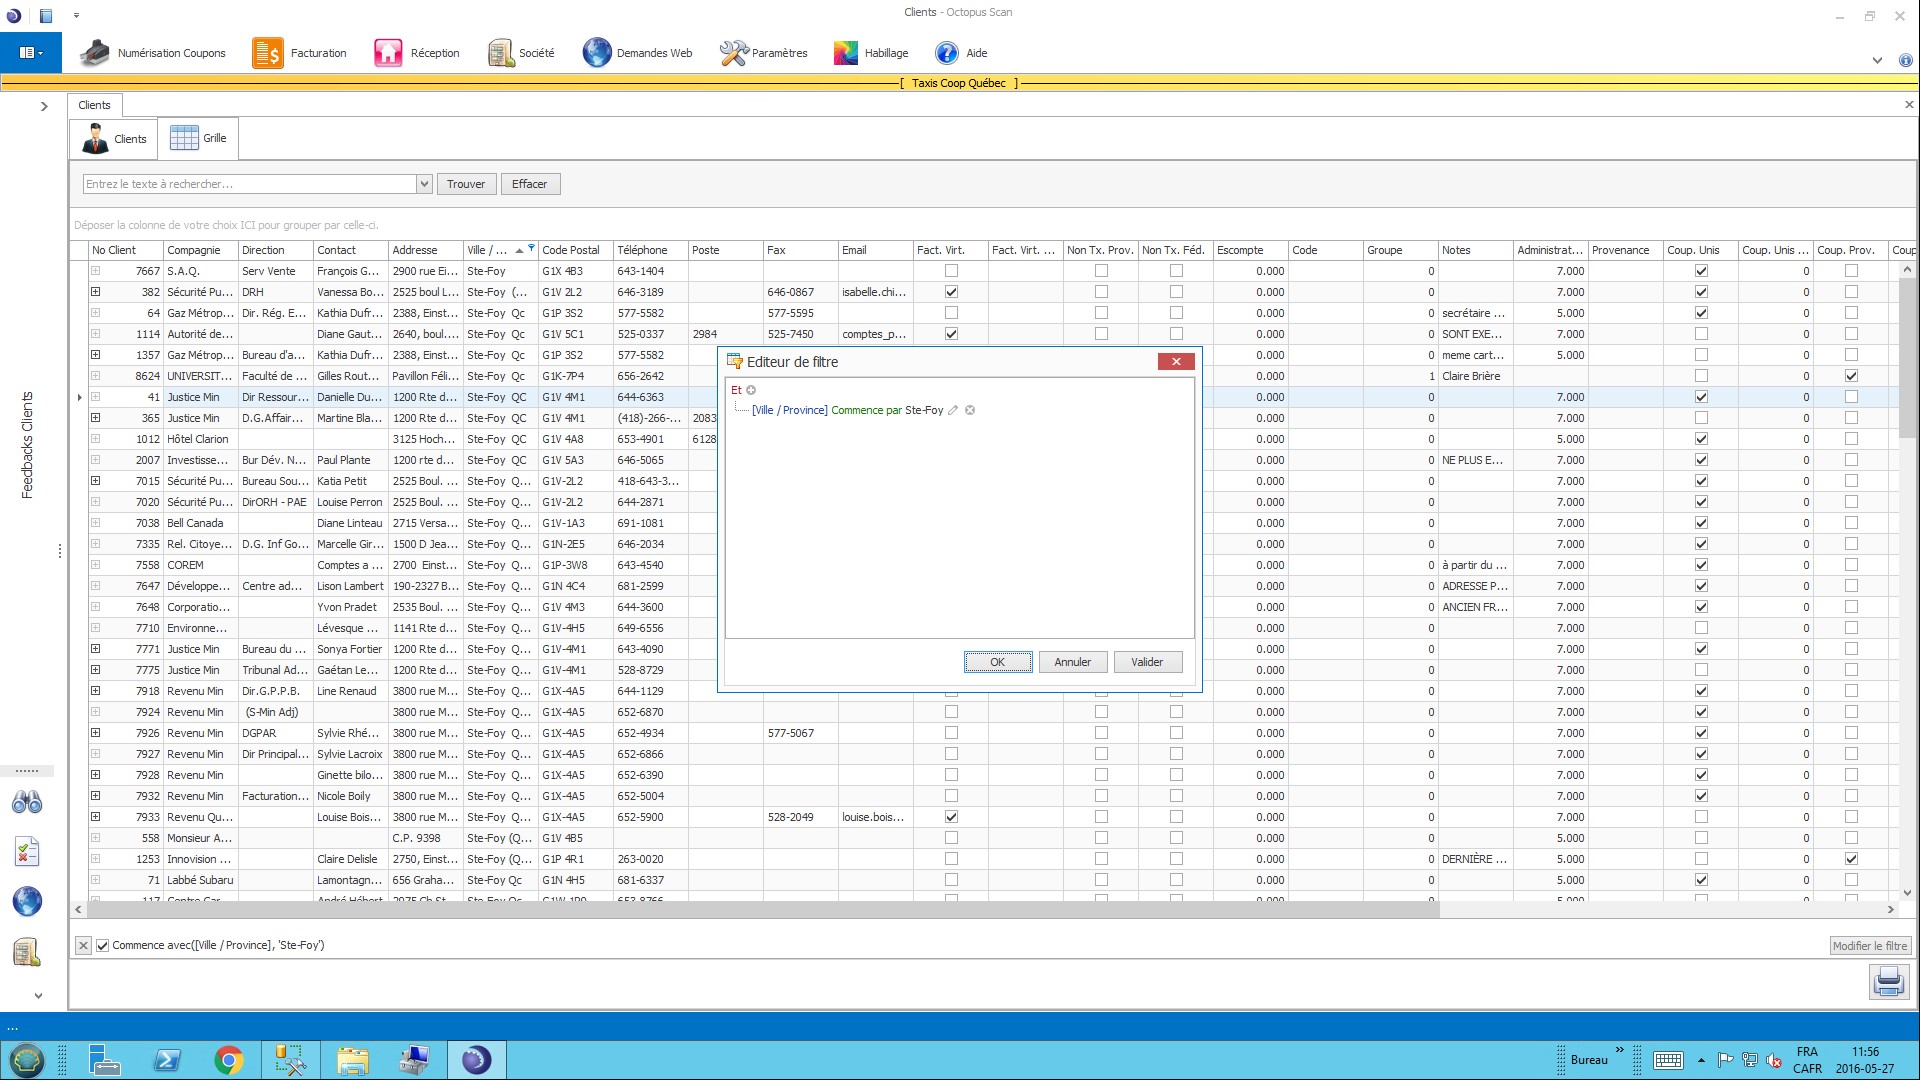1920x1080 pixels.
Task: Collapse the ribbon with top-right chevron
Action: [1877, 60]
